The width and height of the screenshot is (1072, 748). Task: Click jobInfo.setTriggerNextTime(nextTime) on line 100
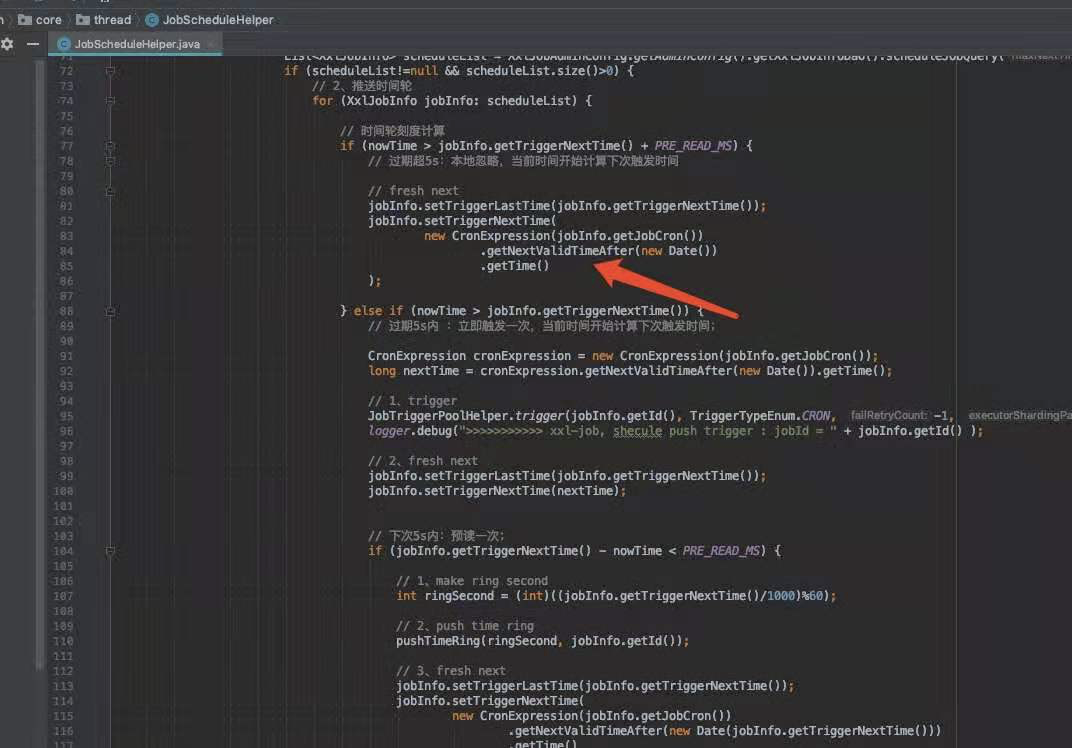(x=496, y=491)
